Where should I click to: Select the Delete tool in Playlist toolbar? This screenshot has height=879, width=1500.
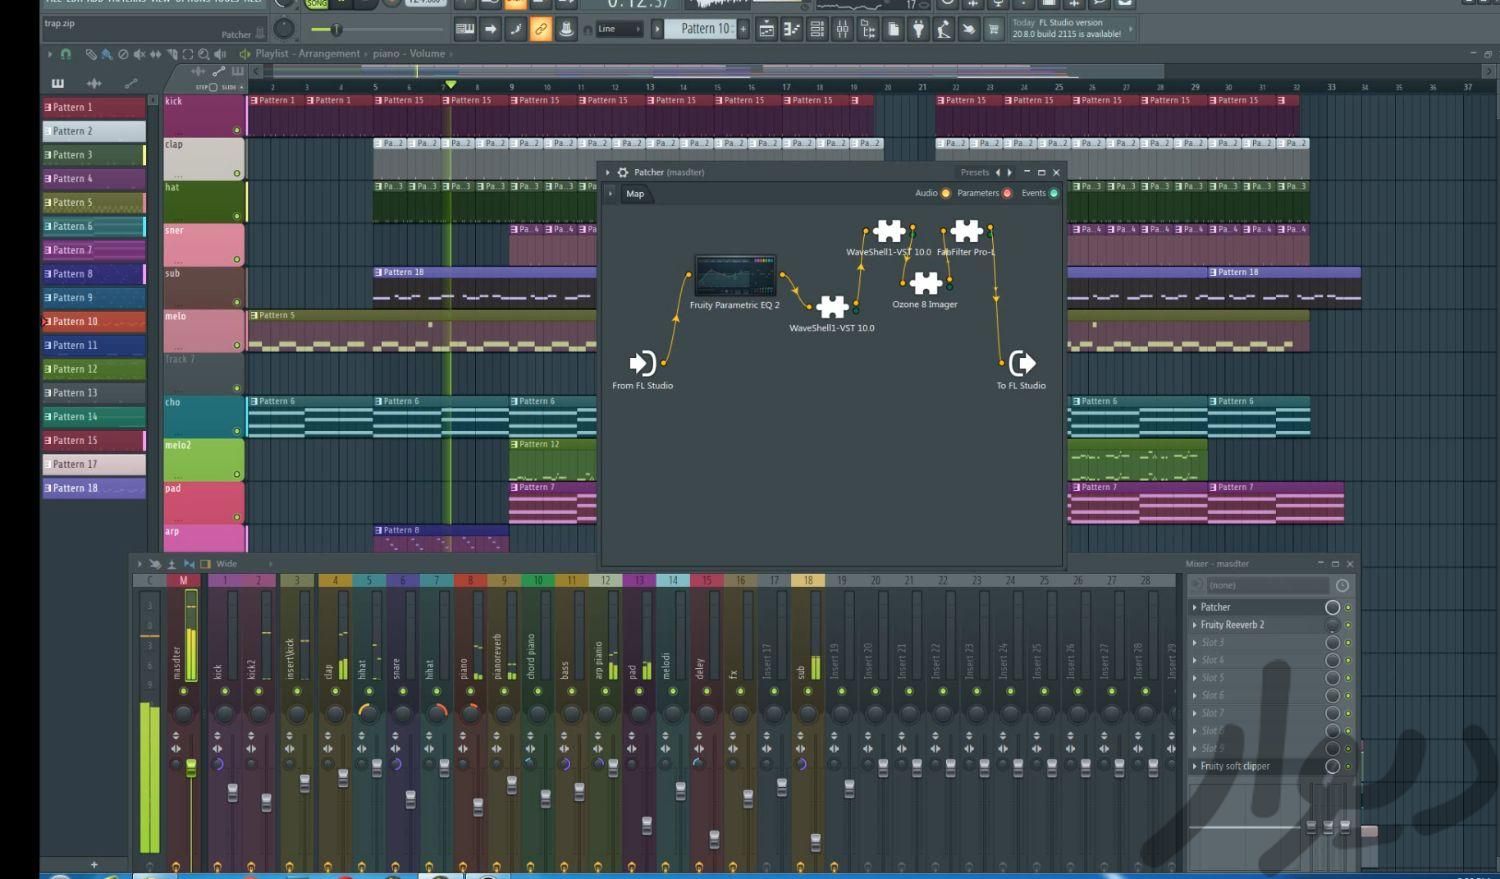point(123,54)
